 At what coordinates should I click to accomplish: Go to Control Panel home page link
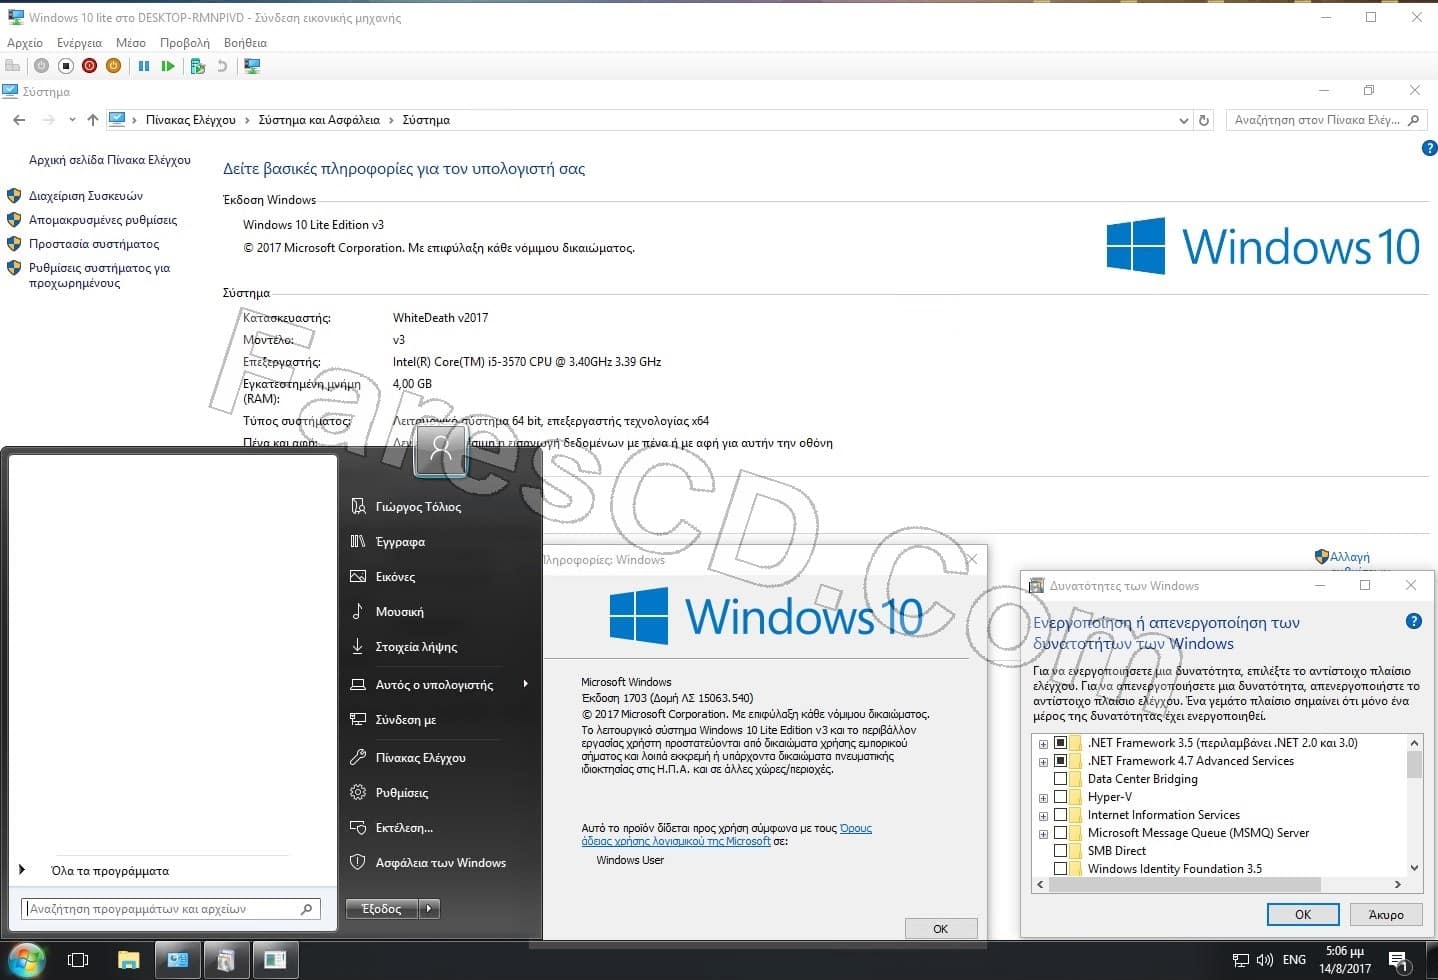pyautogui.click(x=110, y=160)
